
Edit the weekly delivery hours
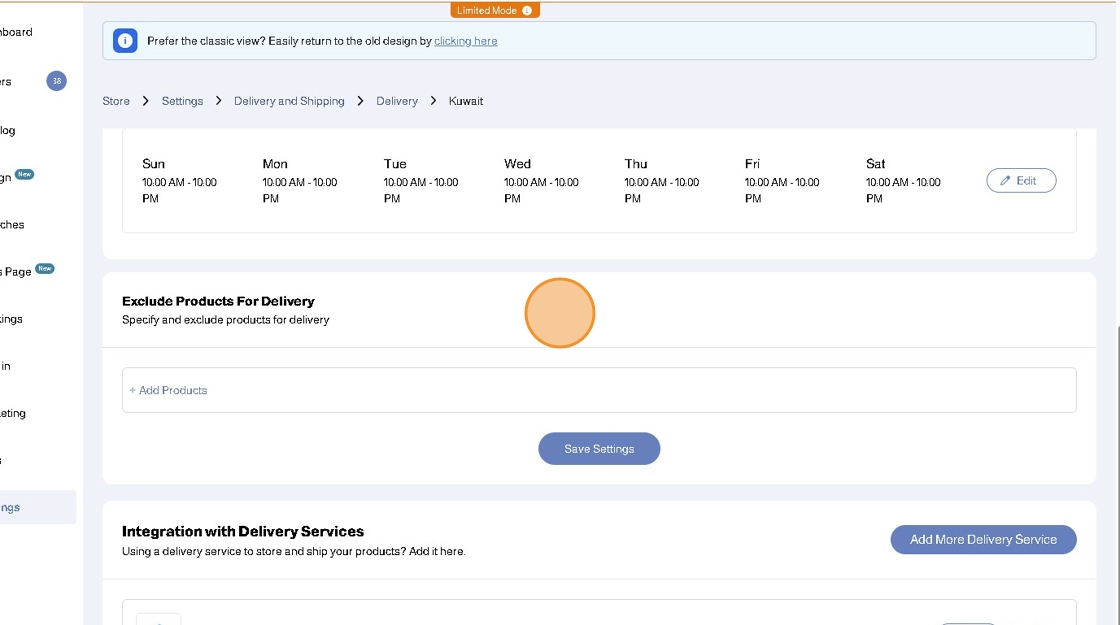point(1020,181)
